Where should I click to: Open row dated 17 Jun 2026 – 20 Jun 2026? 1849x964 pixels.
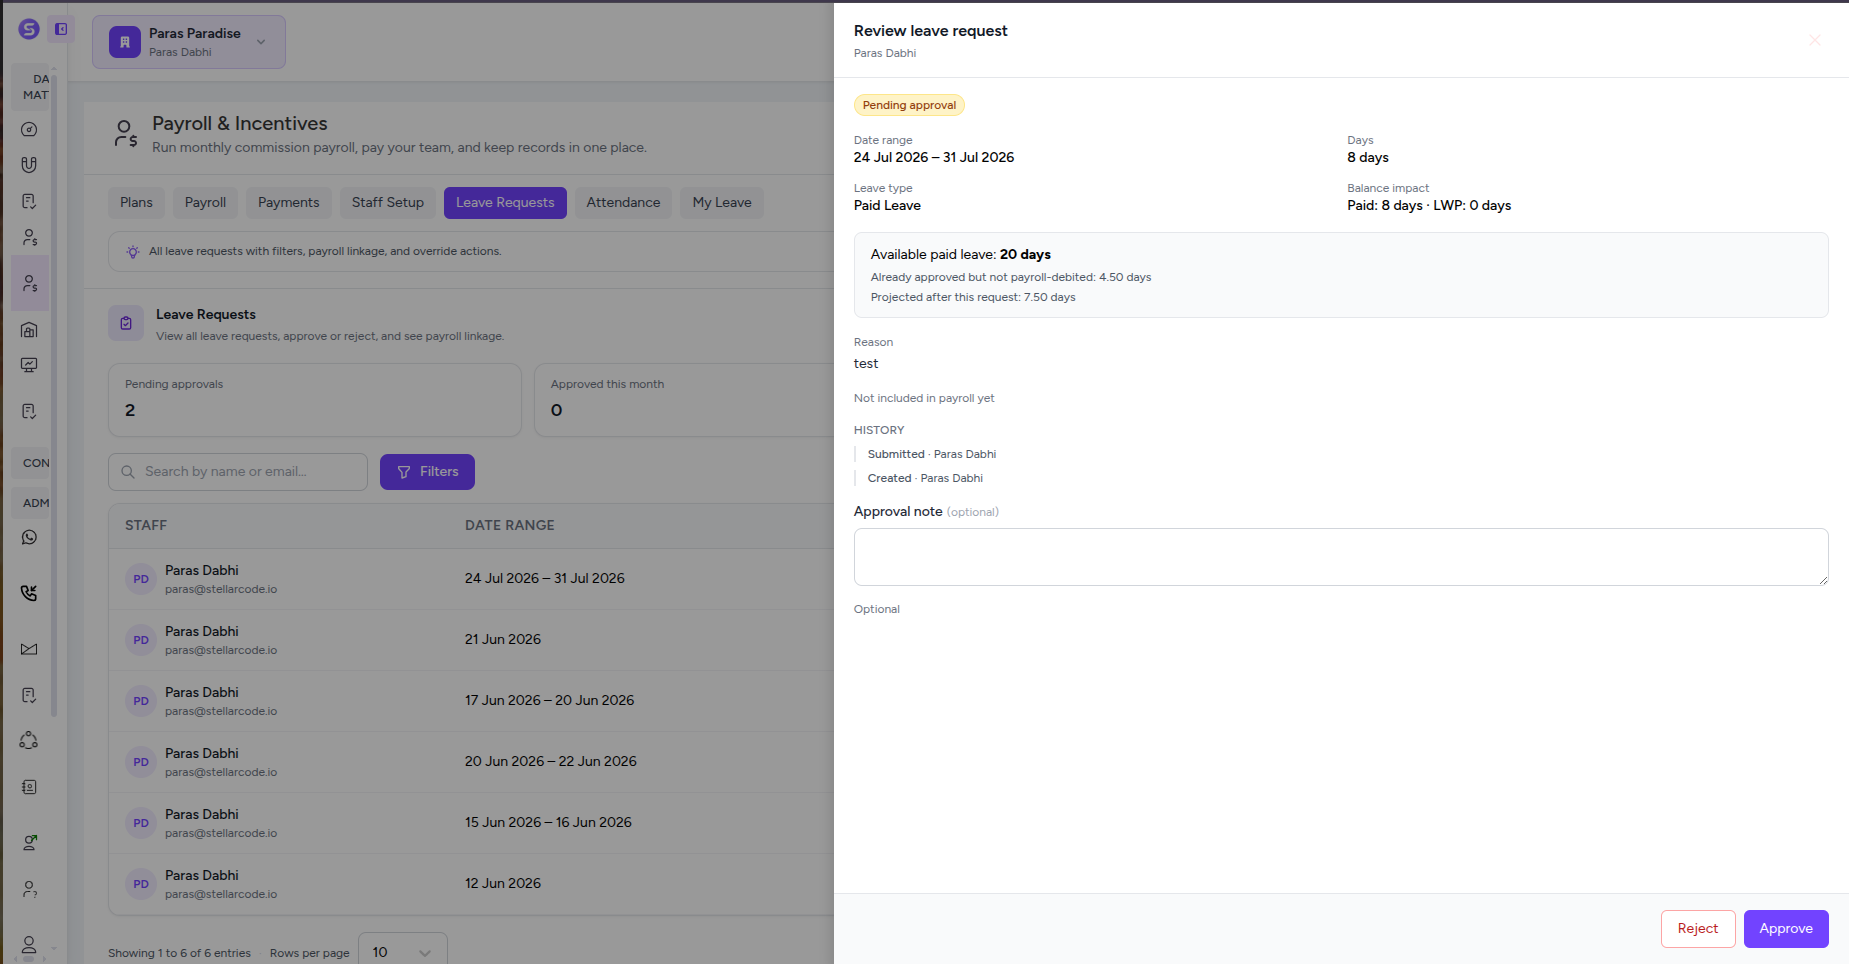[471, 701]
